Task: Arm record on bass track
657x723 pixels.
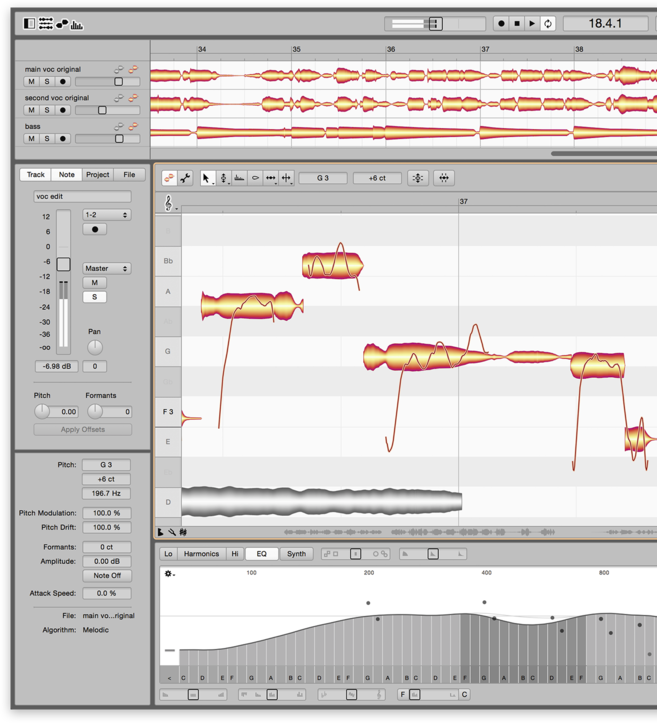Action: pos(63,139)
